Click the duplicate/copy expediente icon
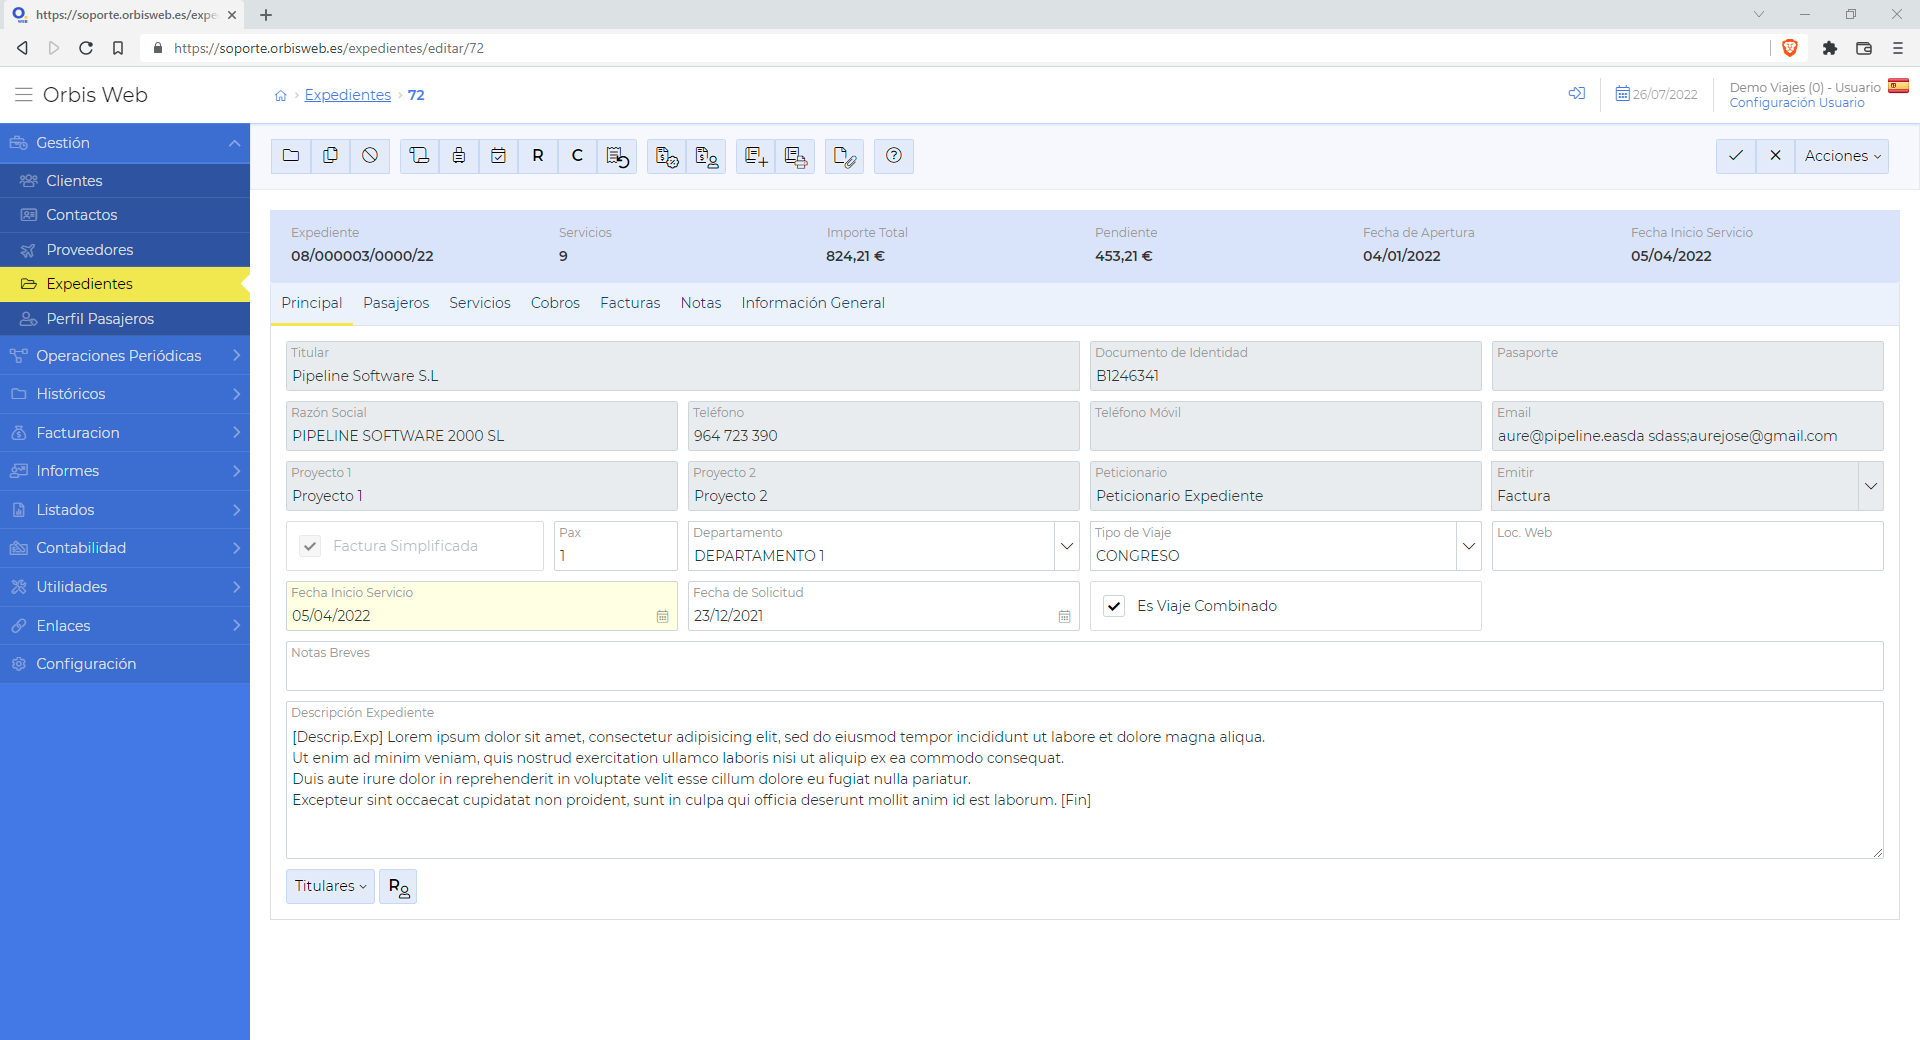This screenshot has width=1920, height=1040. click(330, 156)
